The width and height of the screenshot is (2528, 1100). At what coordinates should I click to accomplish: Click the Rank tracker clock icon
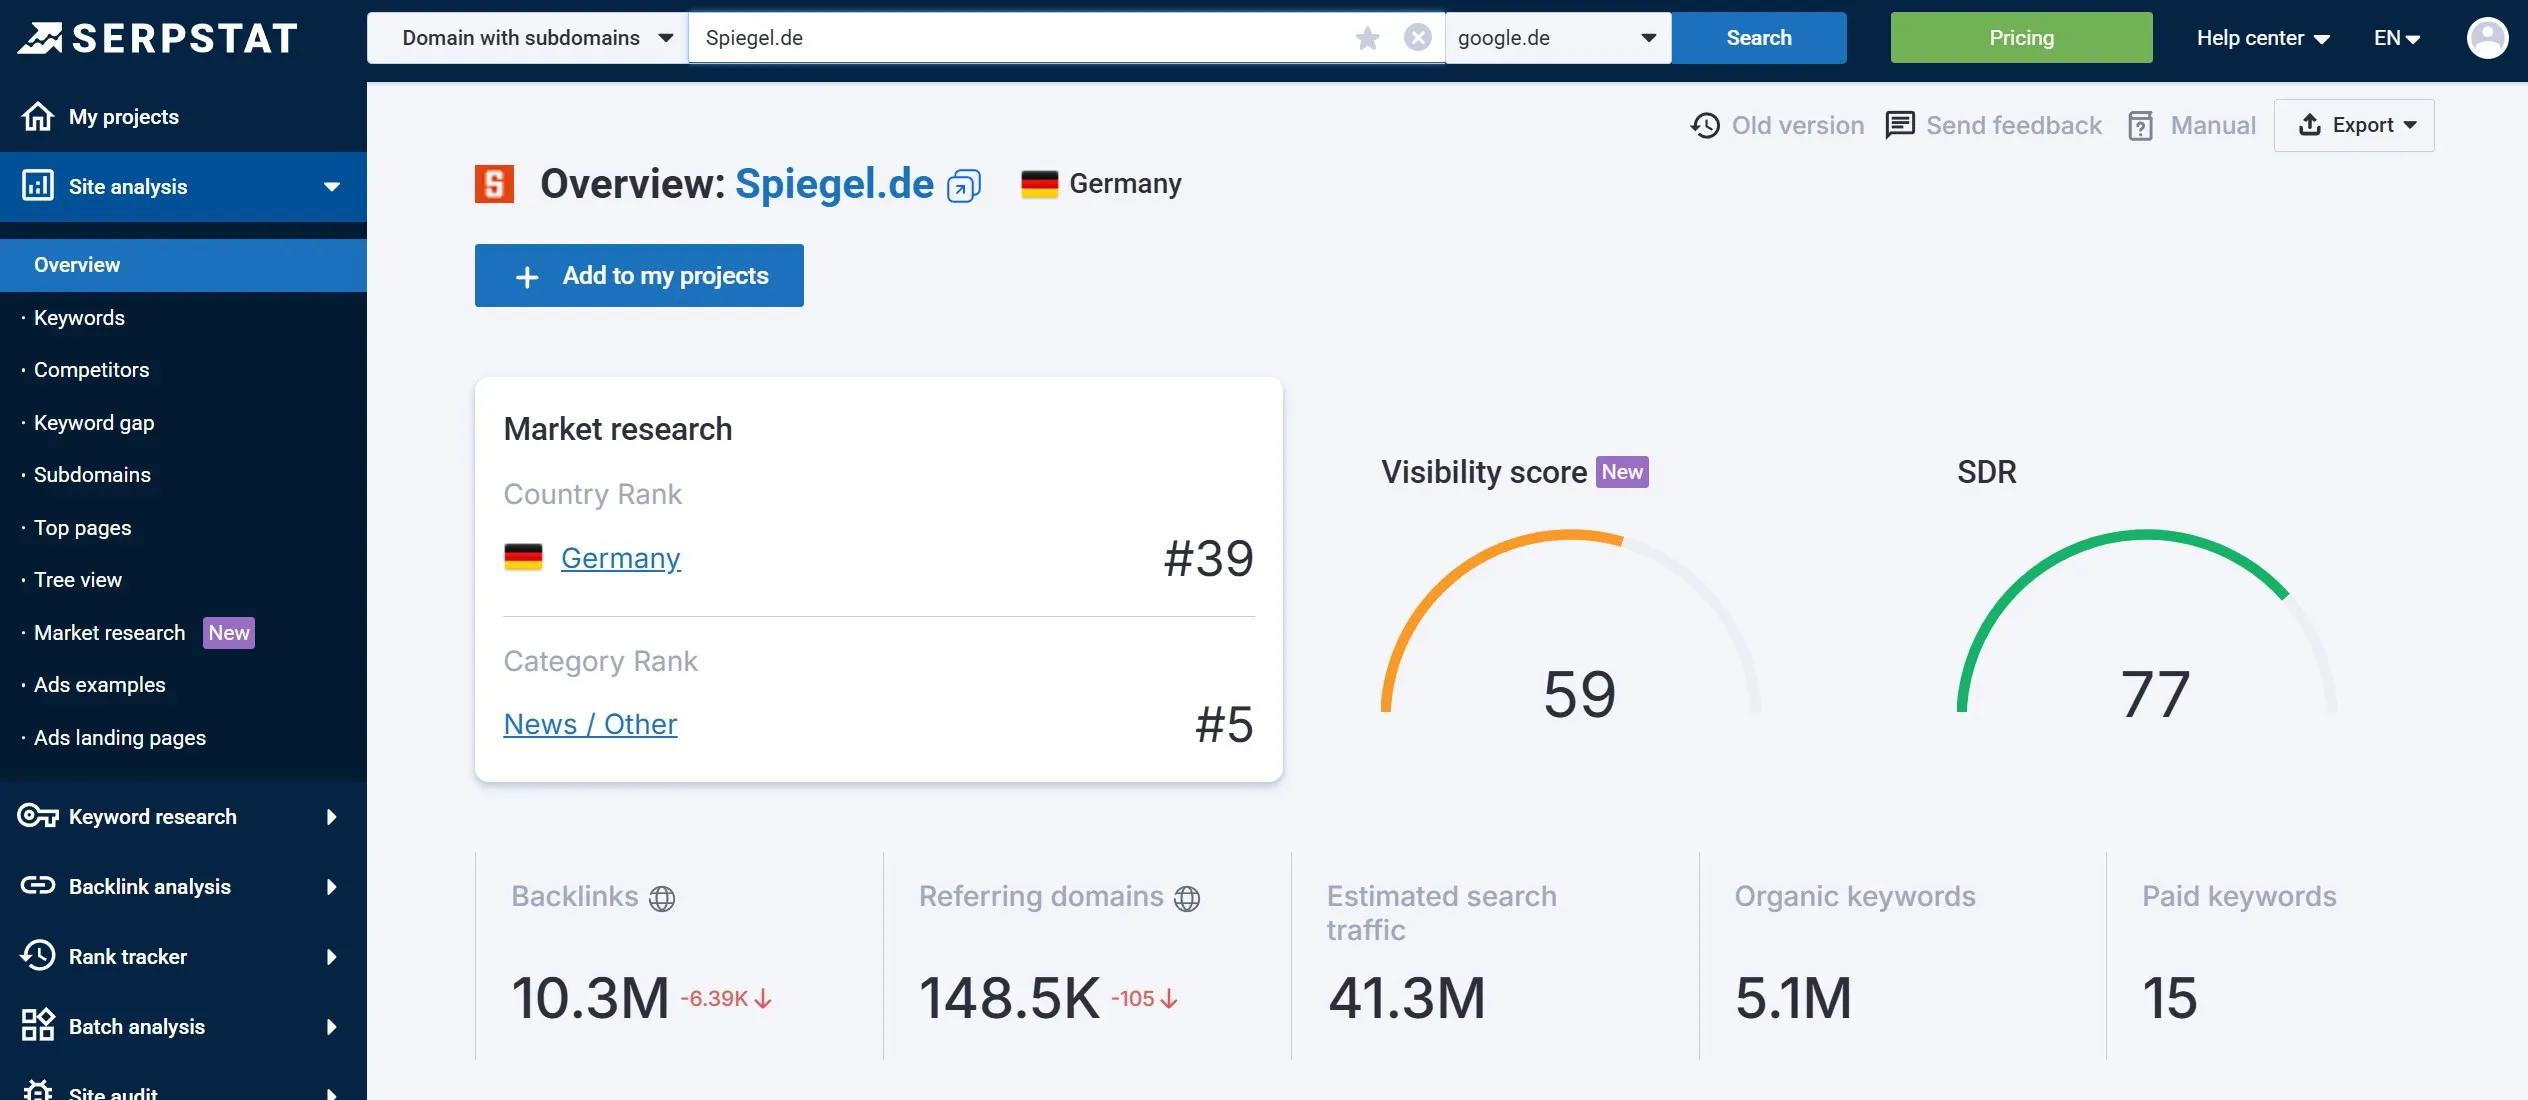38,955
